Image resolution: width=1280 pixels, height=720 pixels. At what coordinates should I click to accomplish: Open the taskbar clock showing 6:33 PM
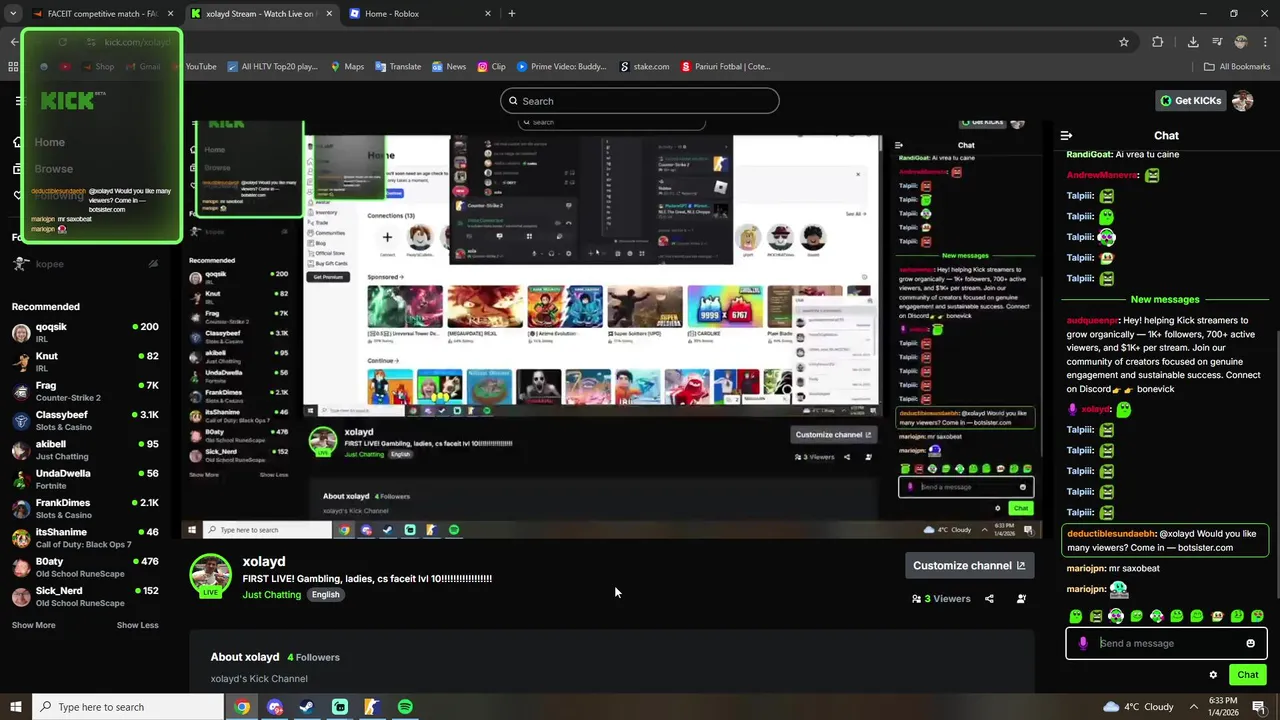[1222, 707]
